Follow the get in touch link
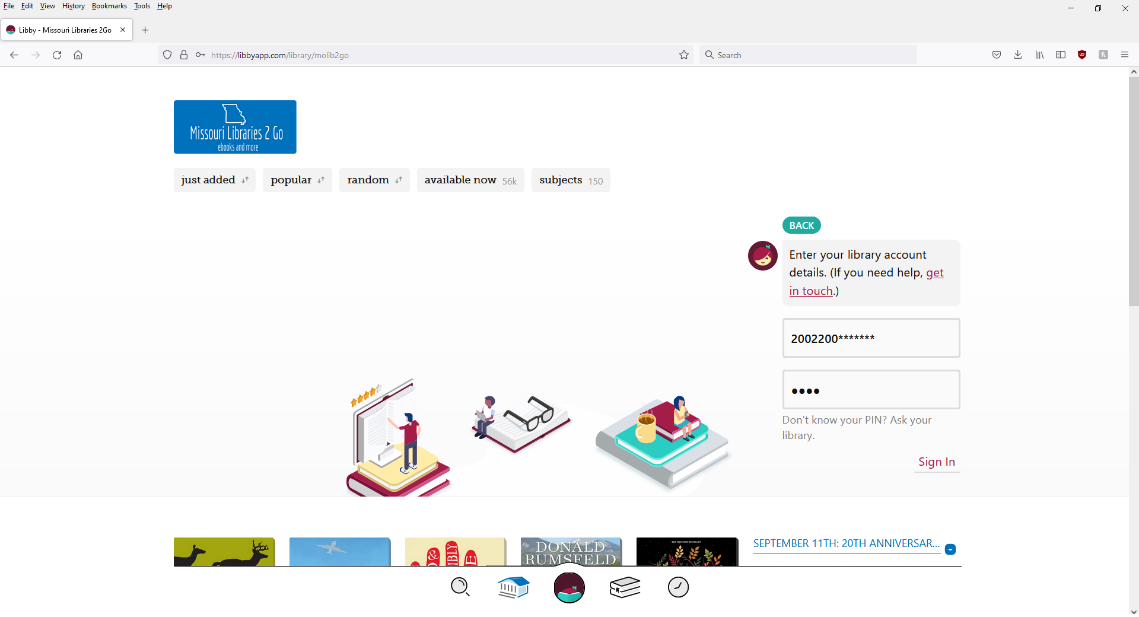1139x617 pixels. point(866,282)
